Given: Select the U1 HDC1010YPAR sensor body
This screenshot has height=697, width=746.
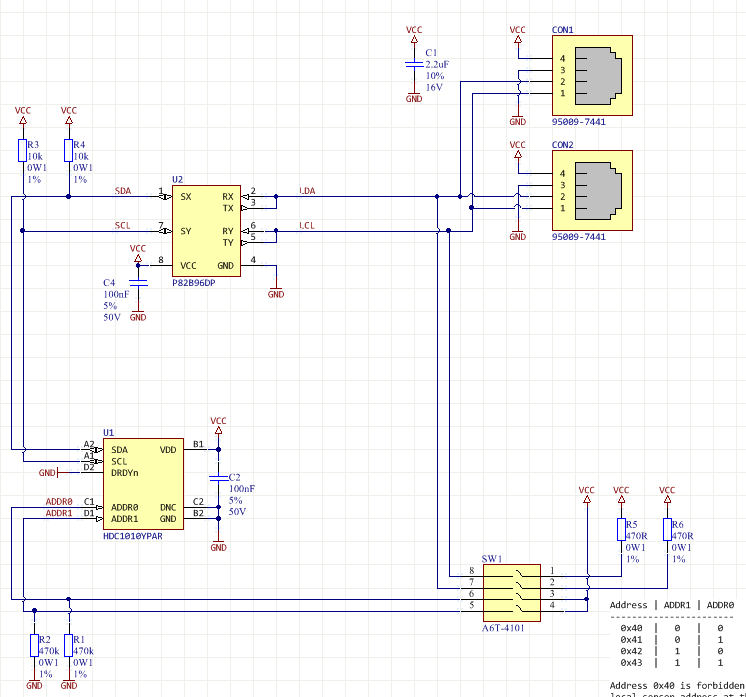Looking at the screenshot, I should 143,484.
